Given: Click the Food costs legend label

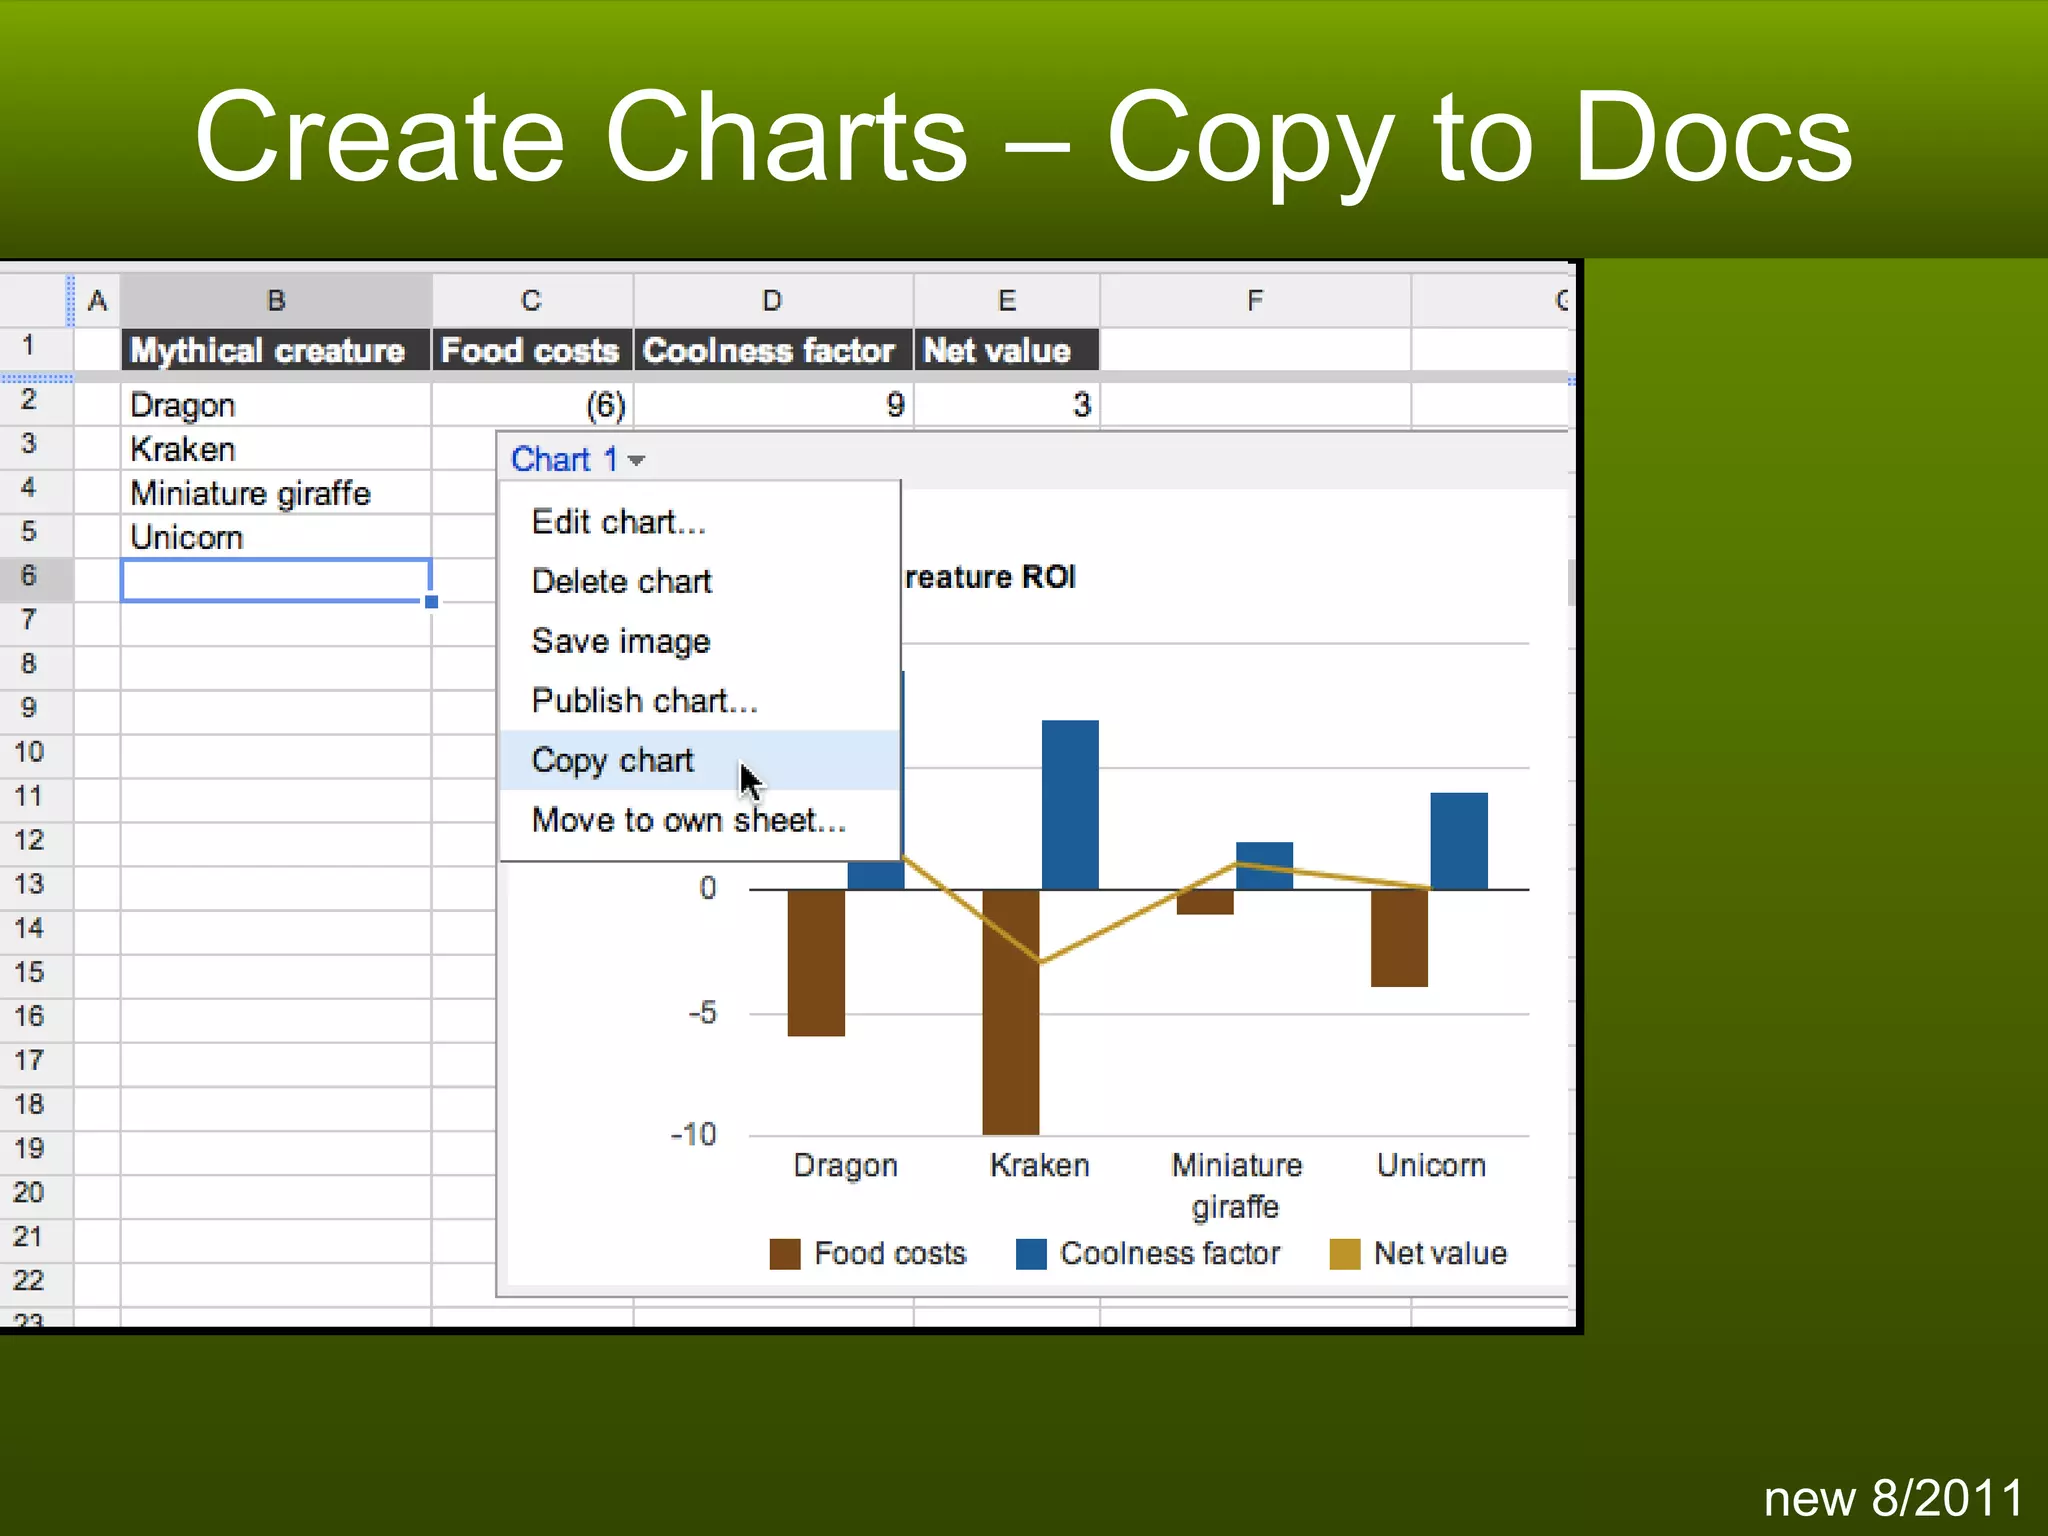Looking at the screenshot, I should tap(890, 1254).
